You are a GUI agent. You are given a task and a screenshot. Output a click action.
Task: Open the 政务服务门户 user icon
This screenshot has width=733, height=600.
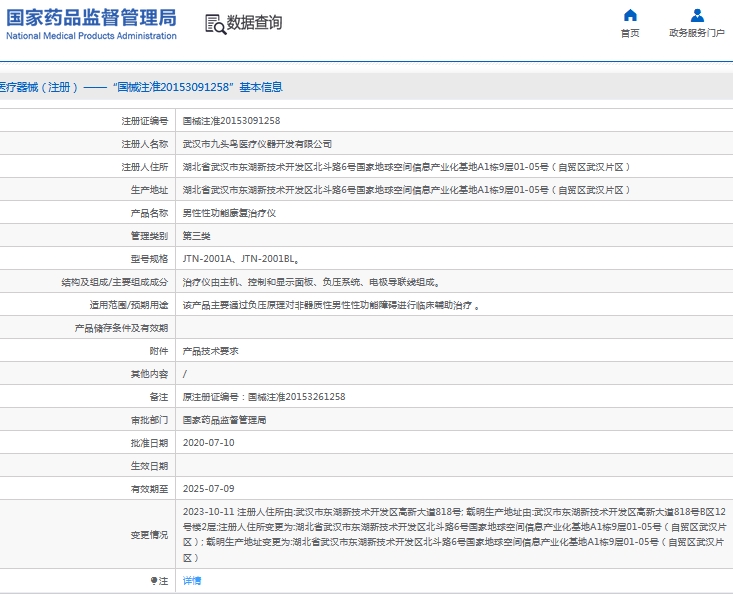pyautogui.click(x=697, y=15)
